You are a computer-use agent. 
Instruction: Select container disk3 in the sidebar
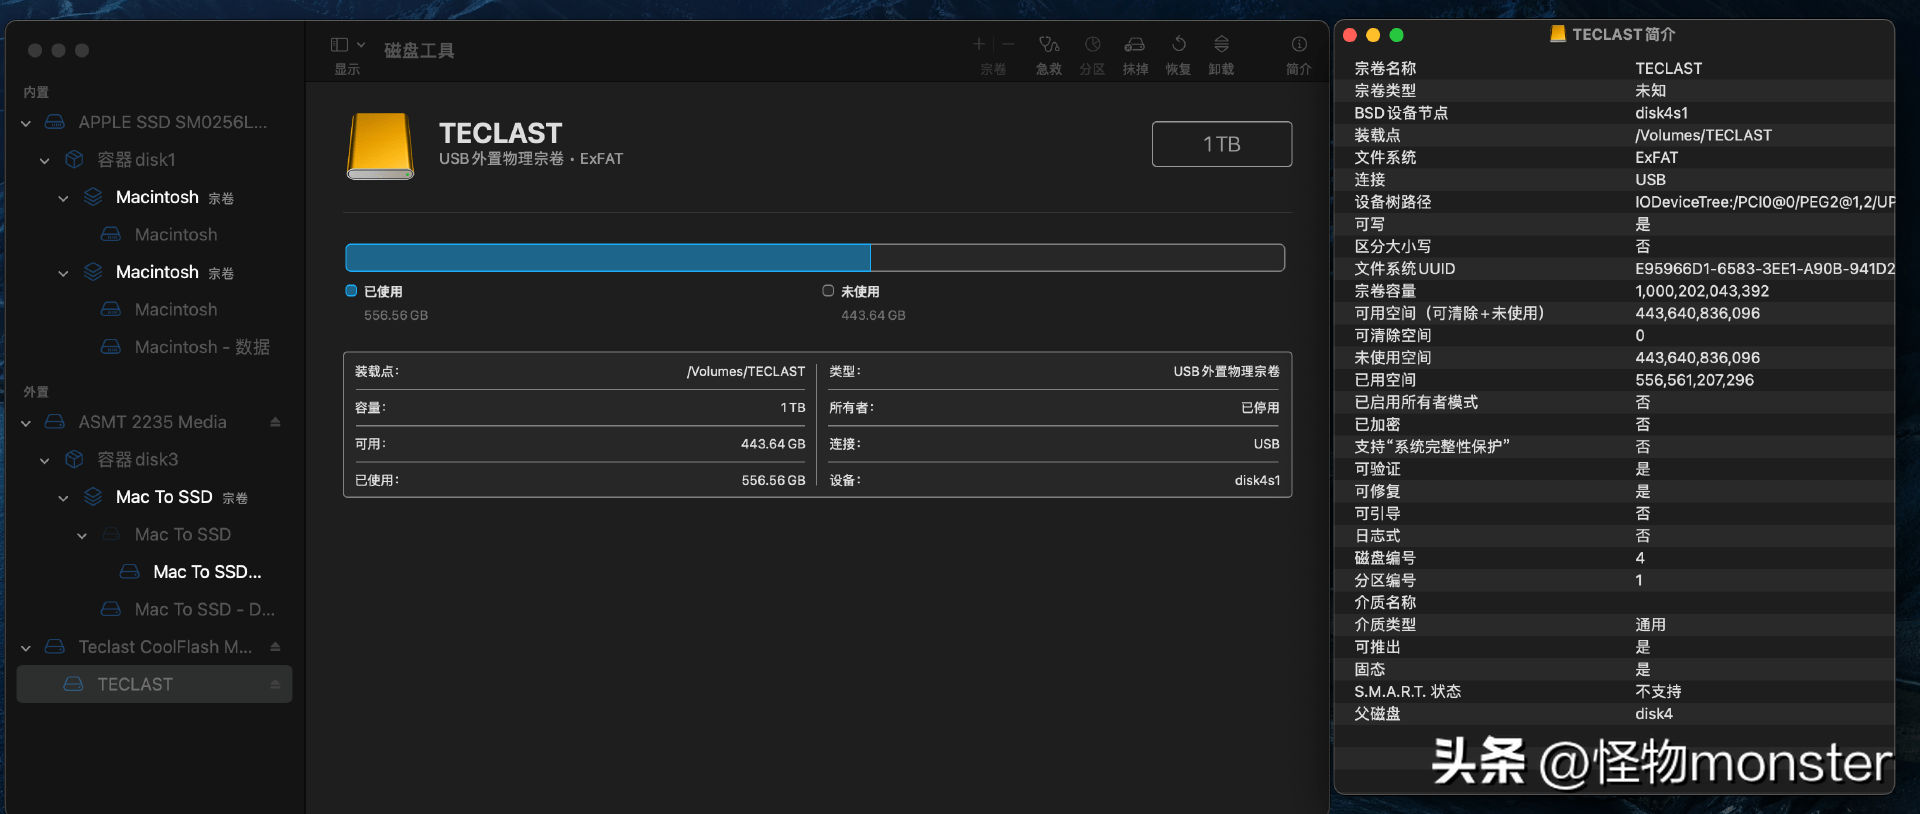[x=137, y=459]
